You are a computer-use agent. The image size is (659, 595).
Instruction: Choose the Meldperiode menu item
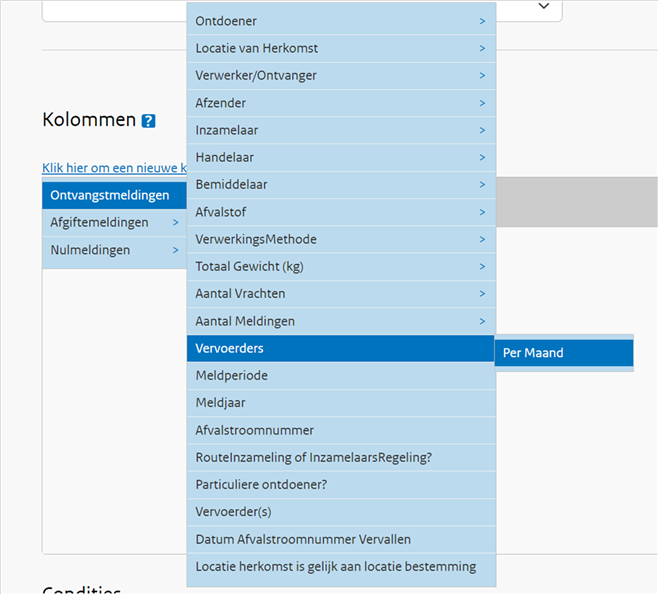click(x=340, y=375)
